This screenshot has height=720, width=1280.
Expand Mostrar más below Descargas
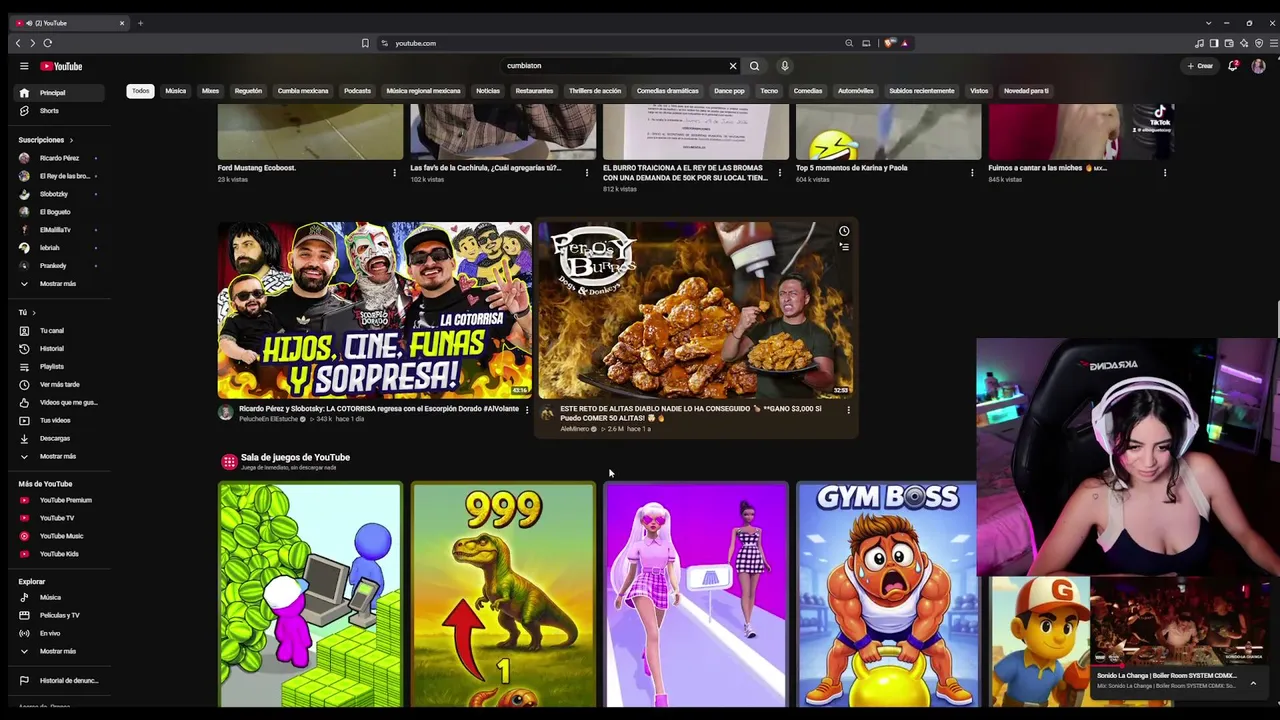[60, 456]
